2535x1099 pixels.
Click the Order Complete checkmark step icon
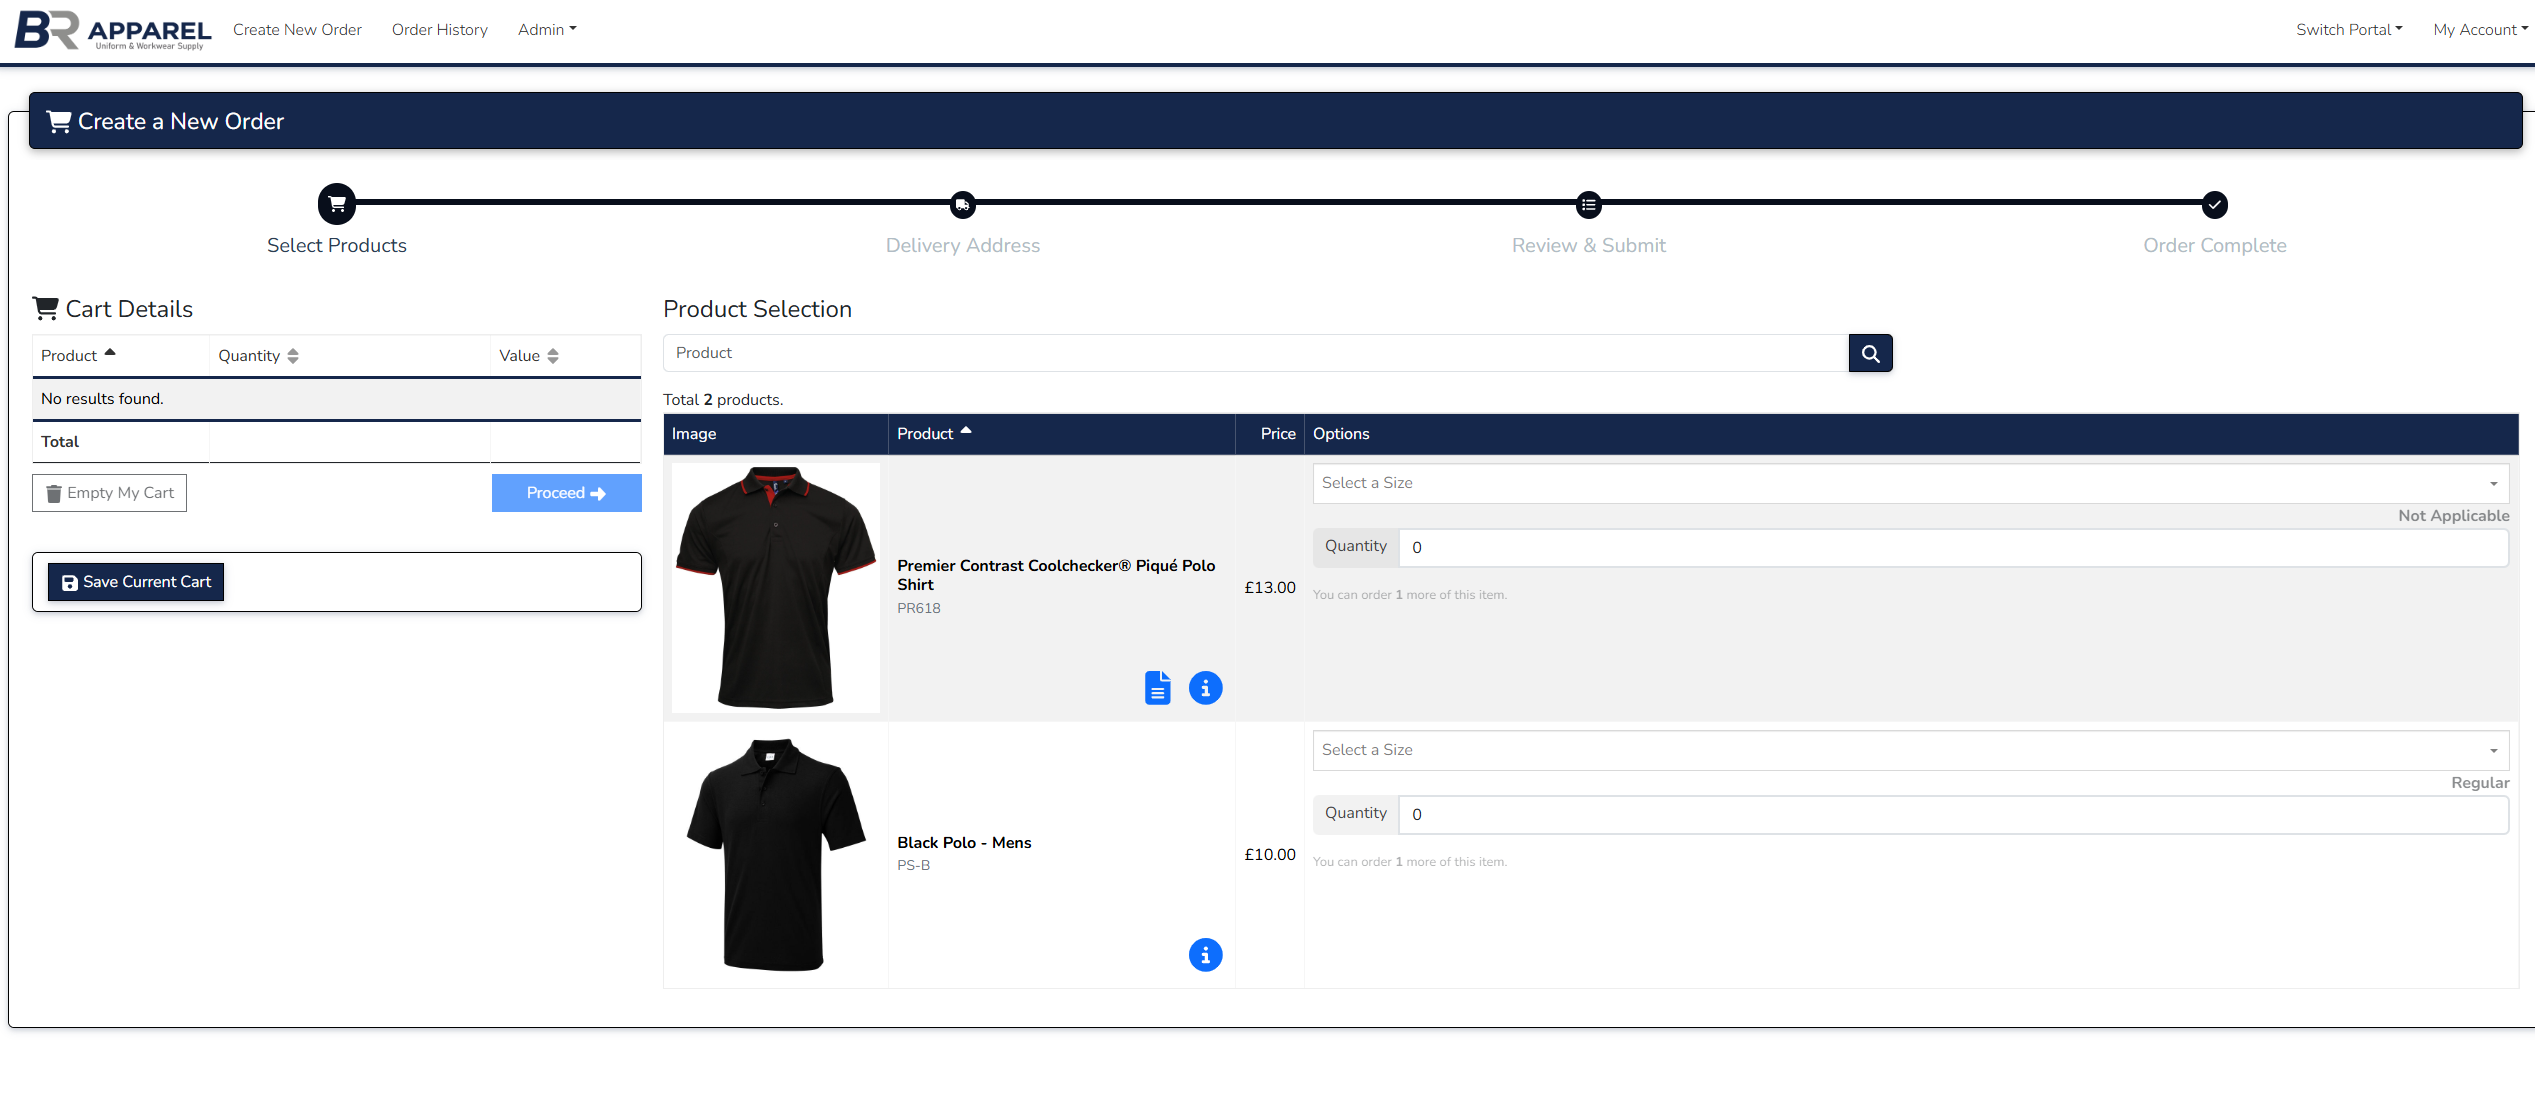2214,205
